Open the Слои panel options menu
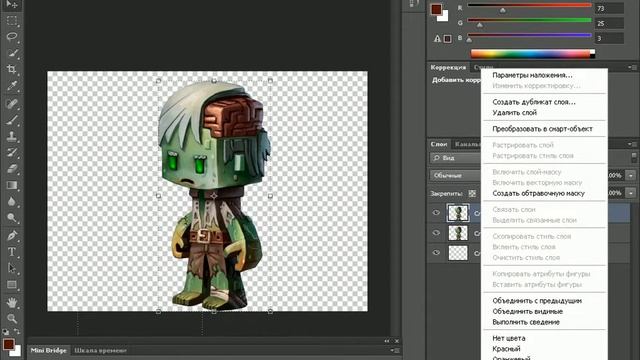Screen dimensions: 640x360 tap(633, 144)
